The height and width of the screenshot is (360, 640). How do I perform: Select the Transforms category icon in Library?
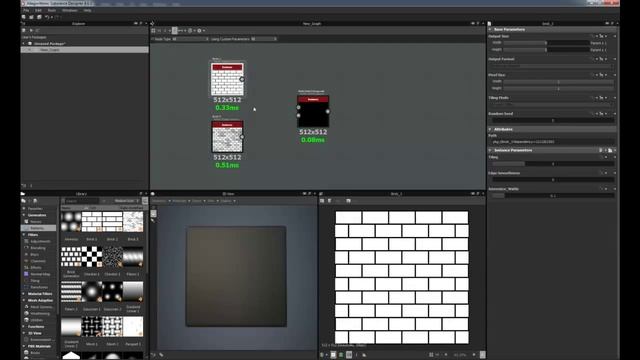click(x=27, y=287)
